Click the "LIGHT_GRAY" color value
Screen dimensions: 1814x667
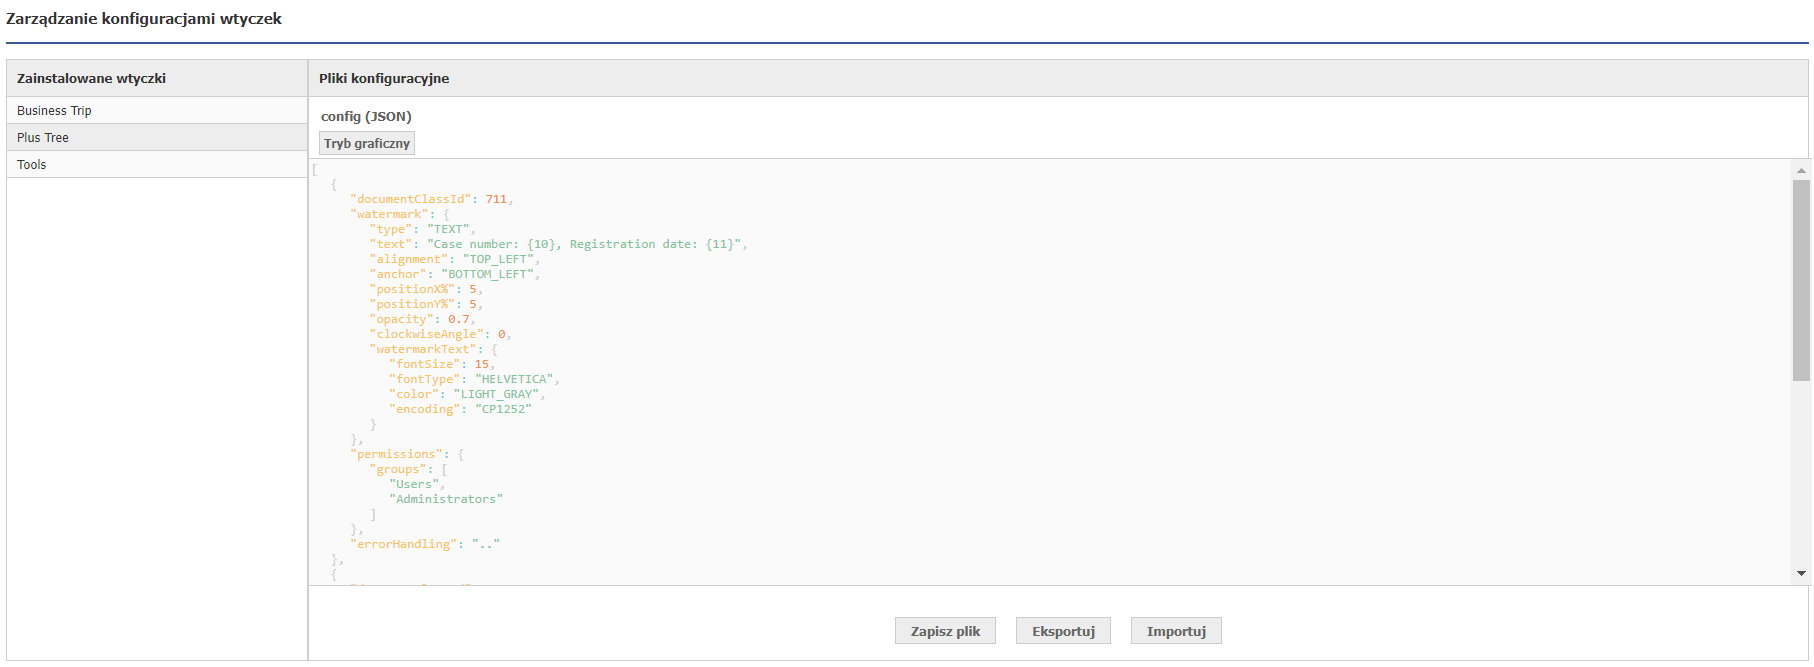coord(497,395)
